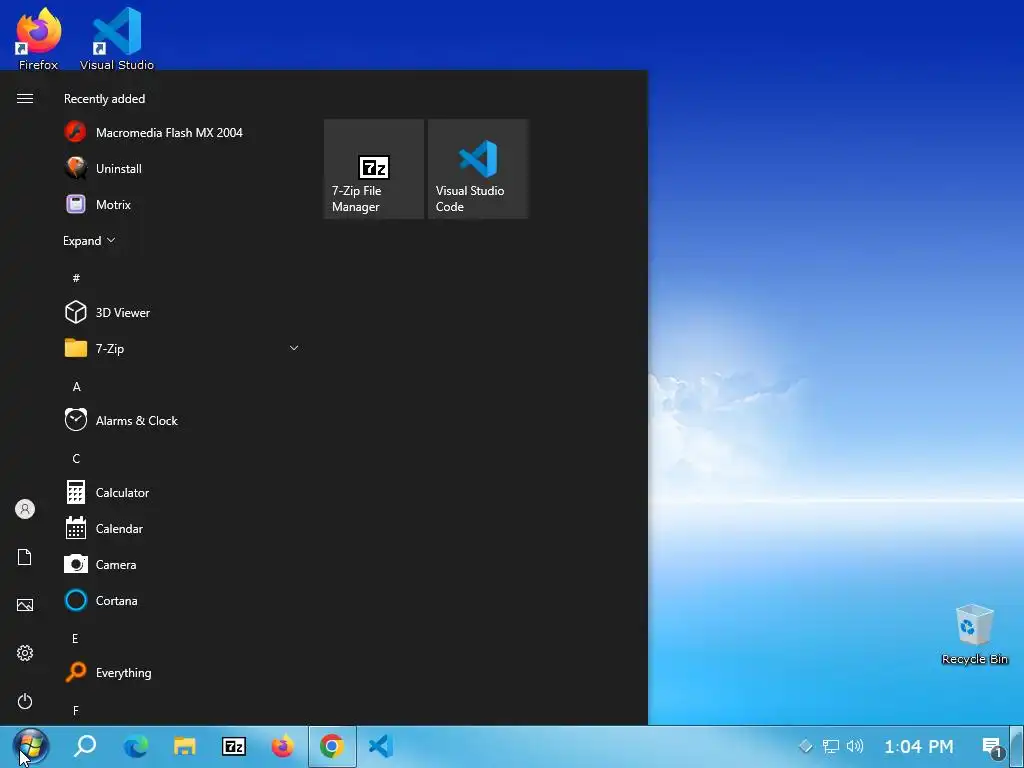Select the Firefox desktop shortcut
Screen dimensions: 1024x768
38,38
